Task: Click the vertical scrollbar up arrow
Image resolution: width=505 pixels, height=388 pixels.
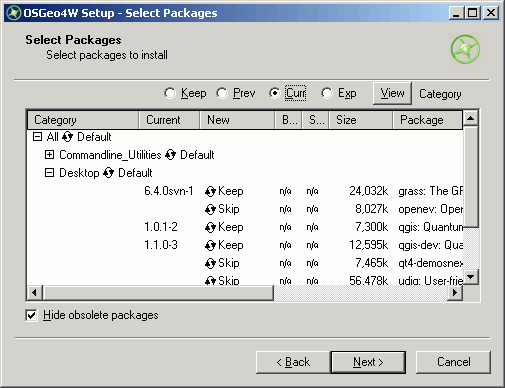Action: (471, 118)
